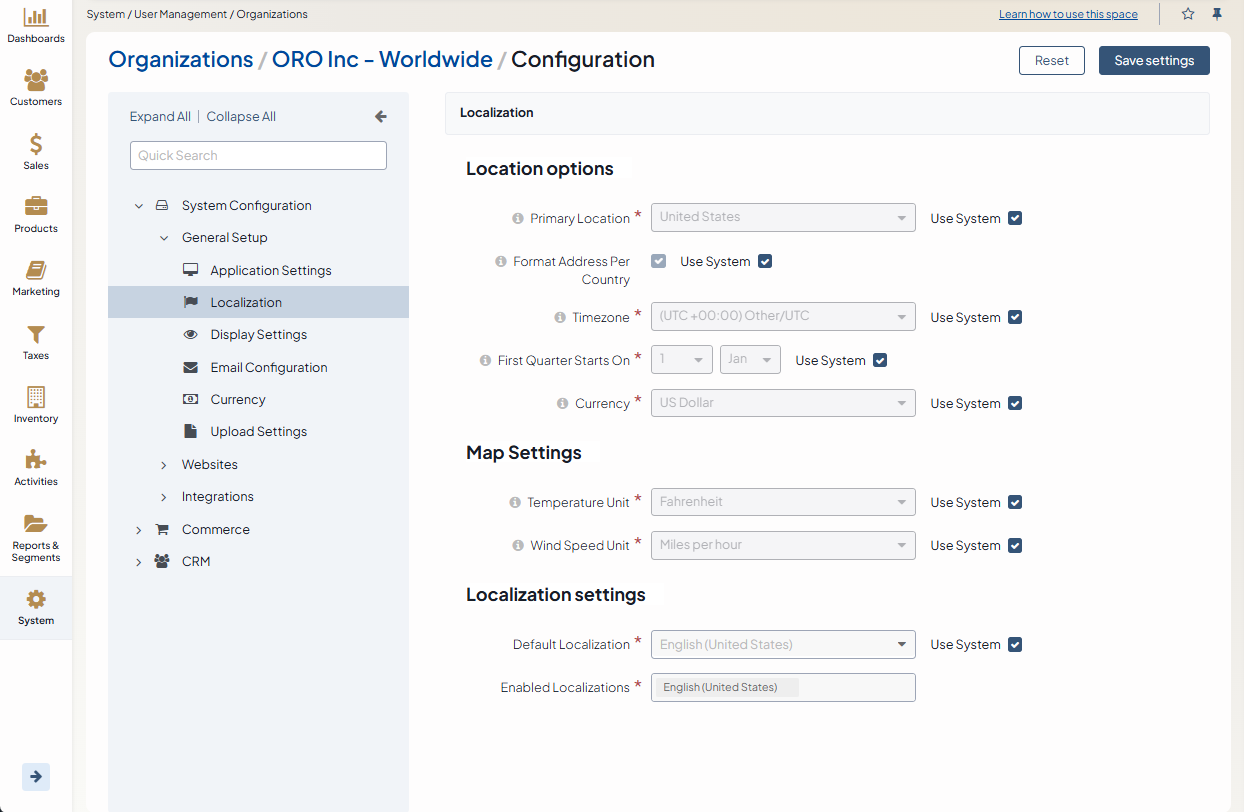Screen dimensions: 1244x812
Task: Open the Taxes funnel icon
Action: coord(36,335)
